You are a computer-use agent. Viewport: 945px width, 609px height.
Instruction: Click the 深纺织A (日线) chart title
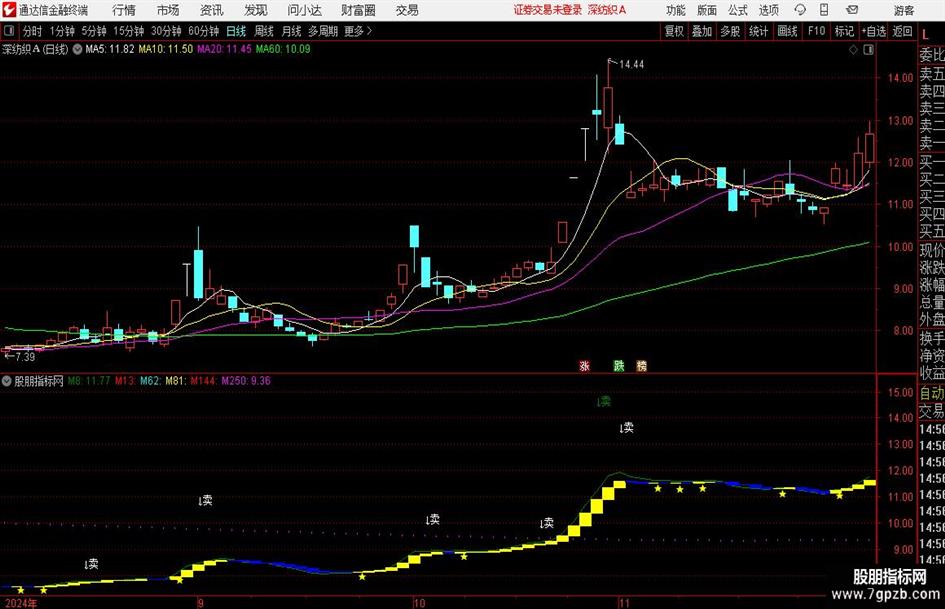point(35,49)
